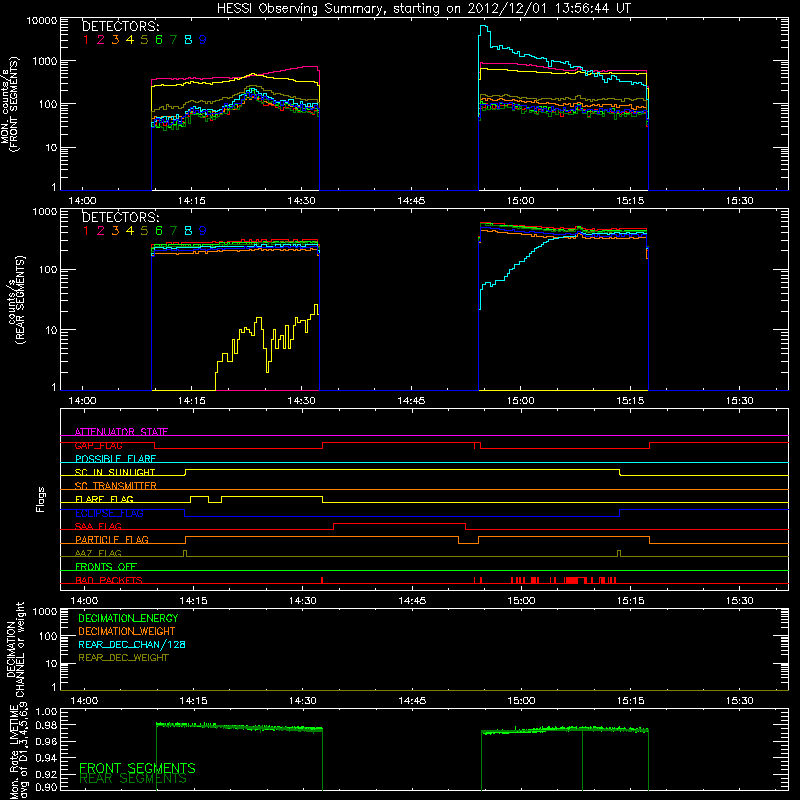The image size is (800, 800).
Task: Click the 'MON. counts/s (FRONT SEGMENTS)' axis title
Action: point(10,104)
